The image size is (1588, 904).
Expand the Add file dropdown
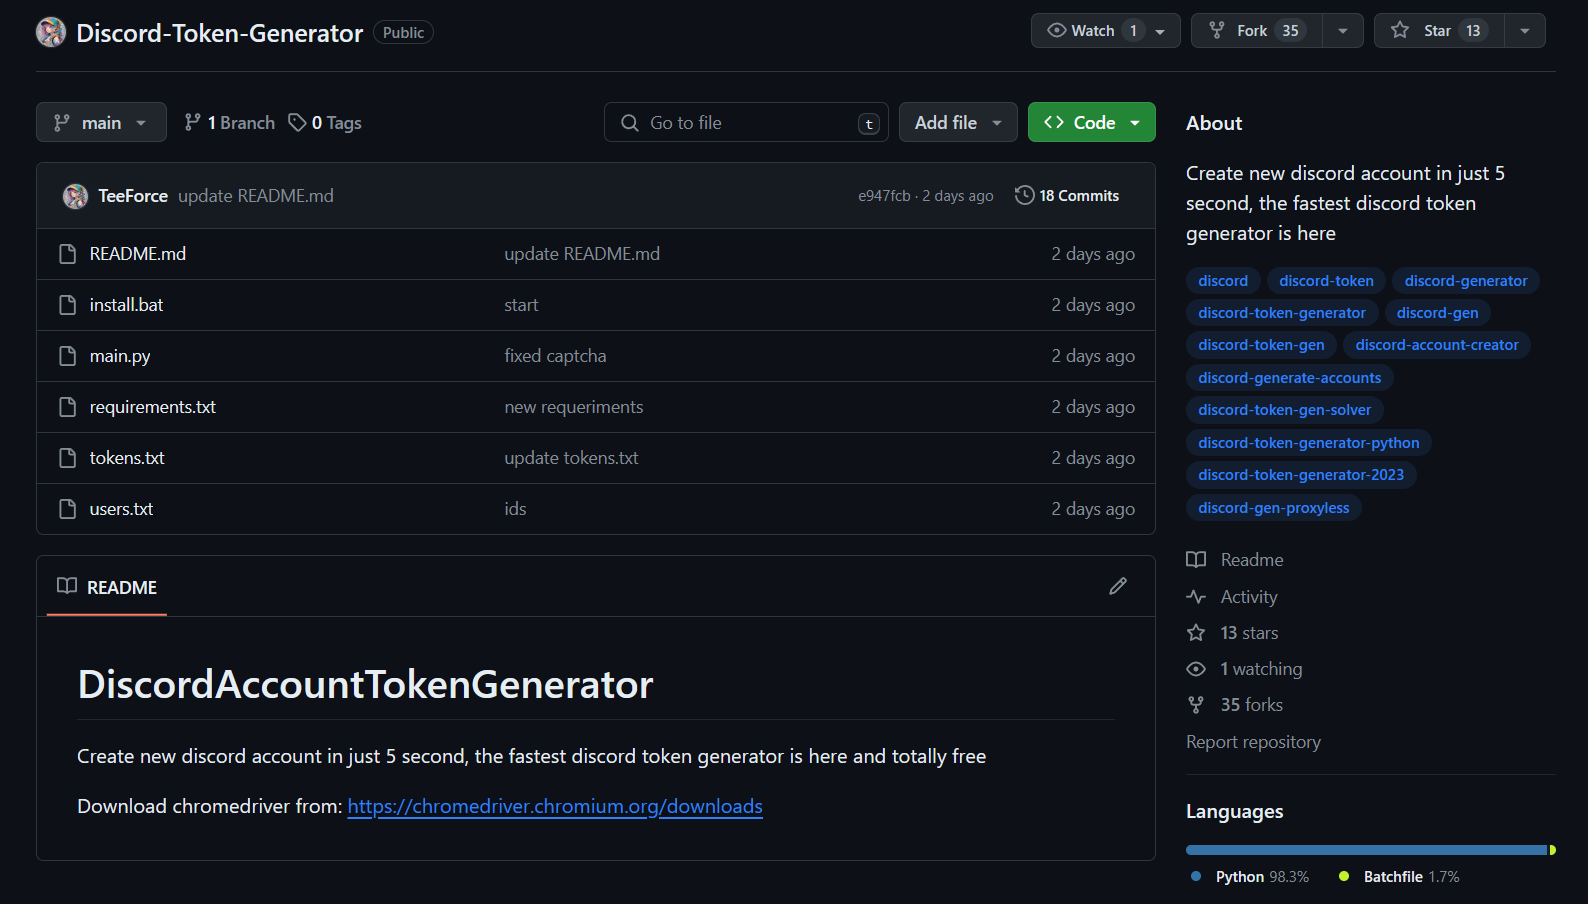coord(958,122)
